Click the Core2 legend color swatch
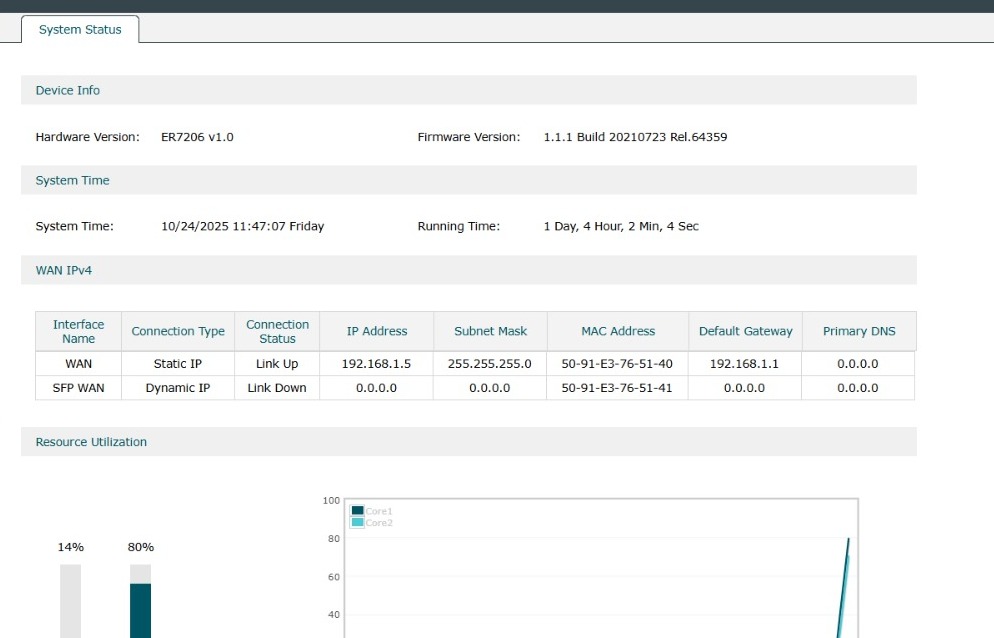Image resolution: width=994 pixels, height=638 pixels. coord(357,523)
